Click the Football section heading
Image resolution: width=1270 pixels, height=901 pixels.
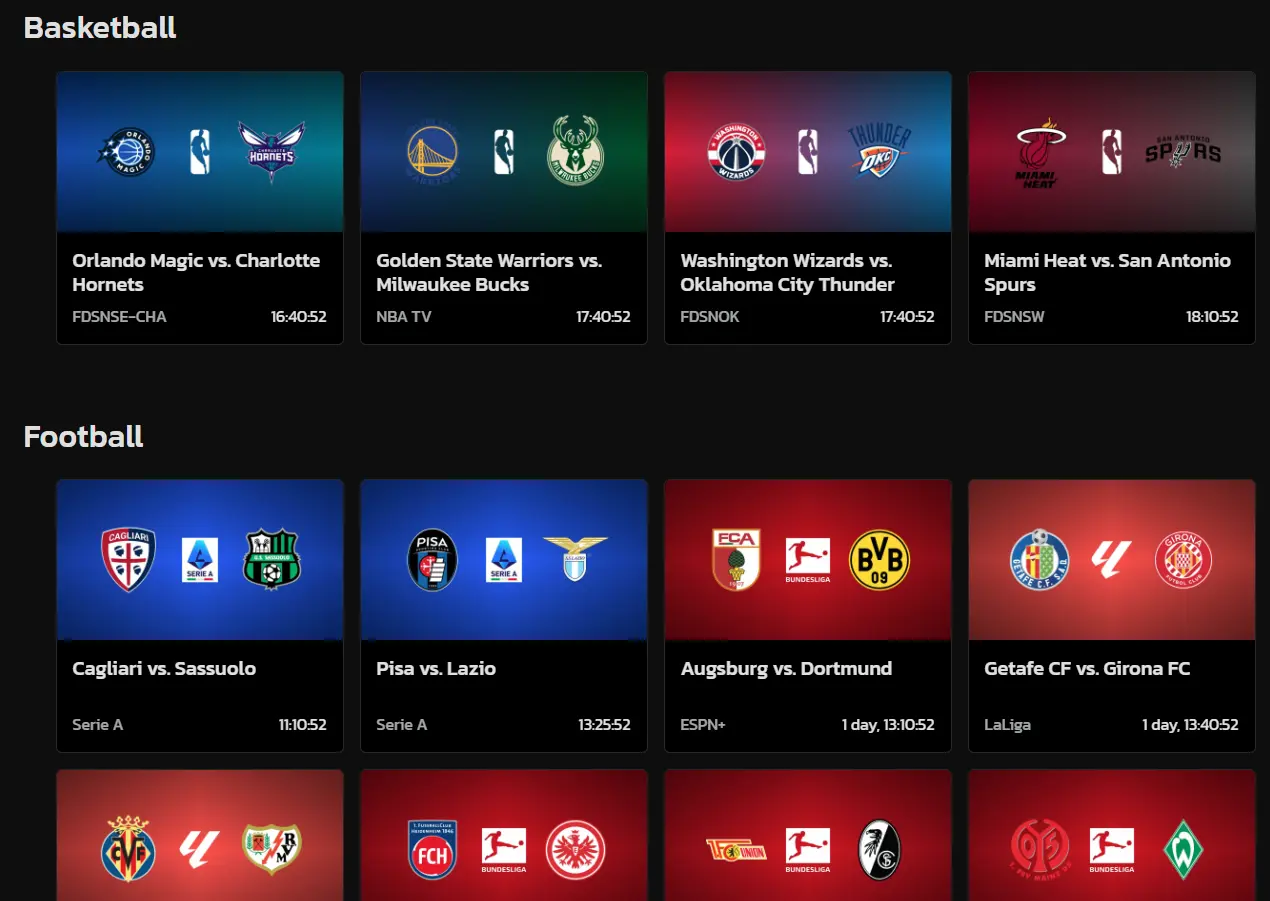[84, 436]
